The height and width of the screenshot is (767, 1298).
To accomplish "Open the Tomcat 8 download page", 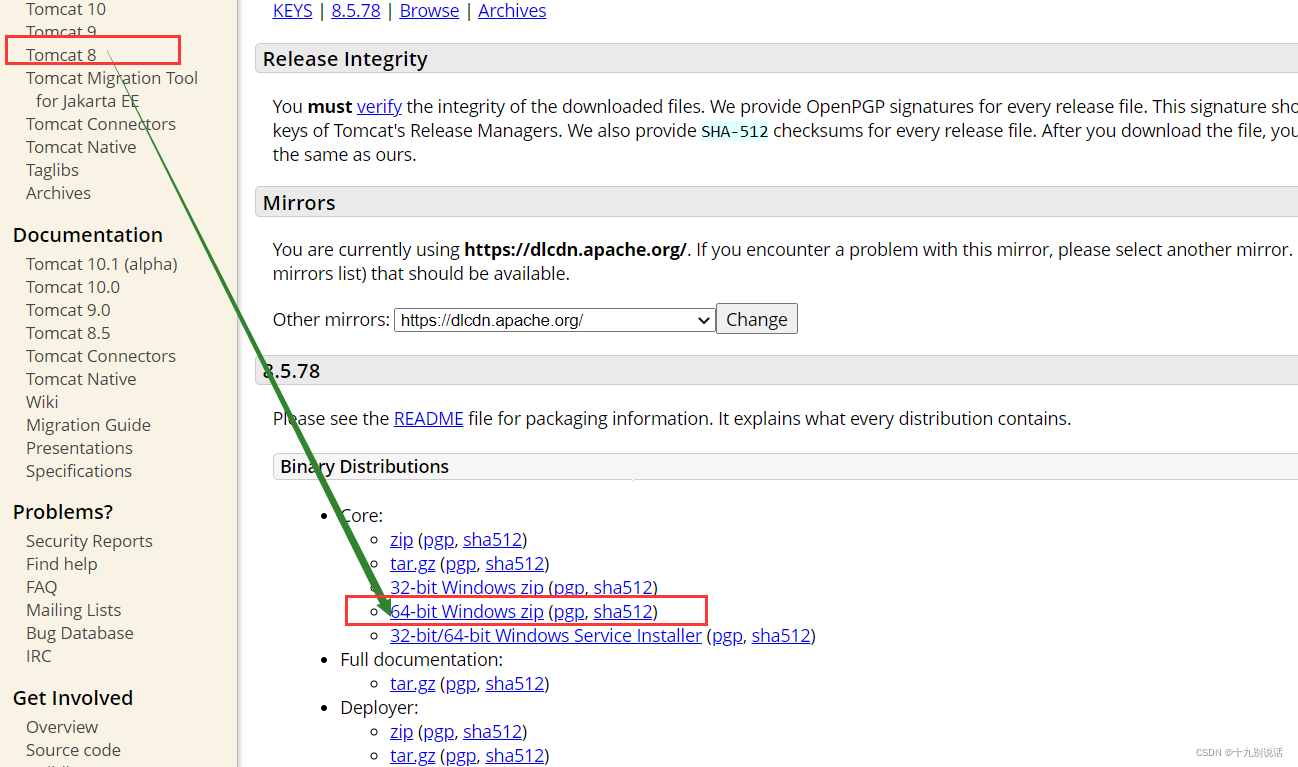I will coord(61,55).
